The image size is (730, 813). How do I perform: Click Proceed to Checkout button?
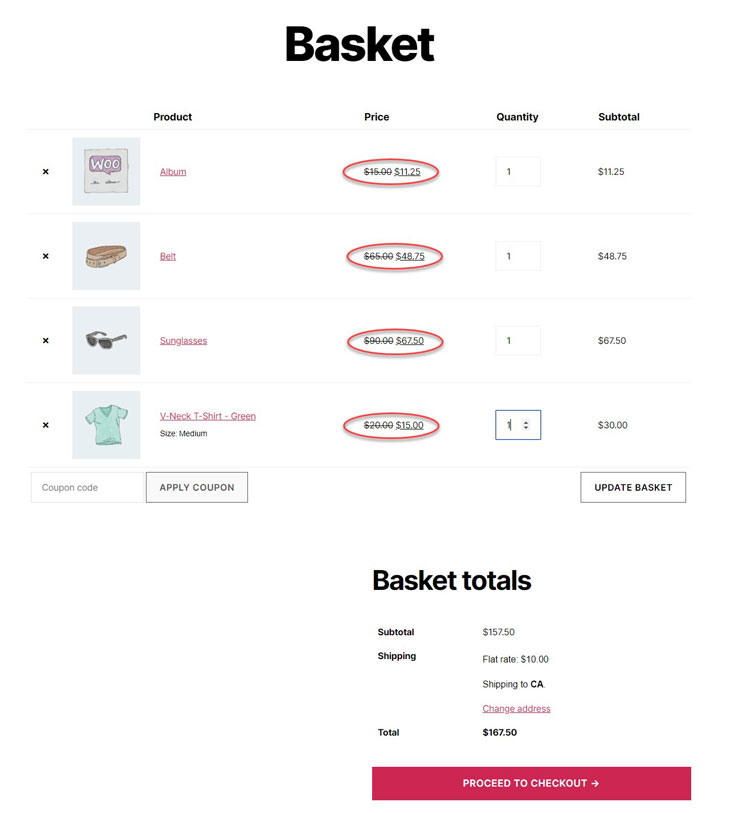(531, 783)
